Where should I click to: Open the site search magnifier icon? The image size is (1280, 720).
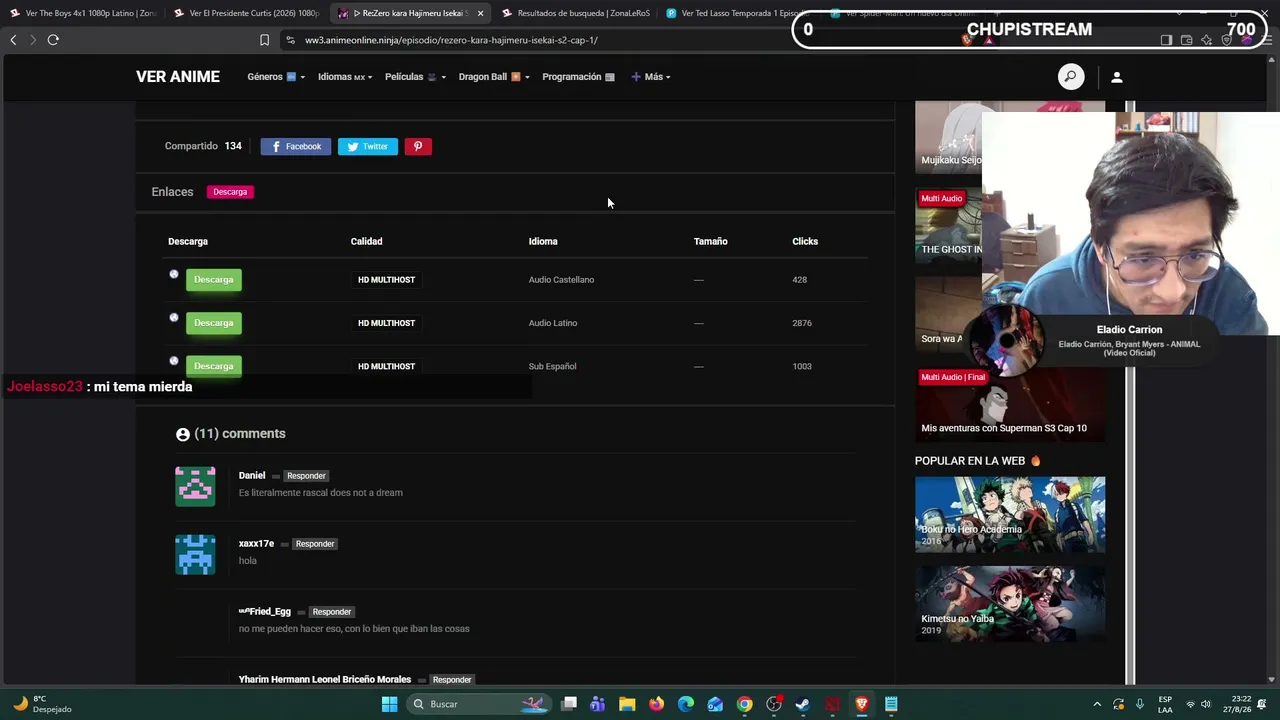click(x=1071, y=77)
